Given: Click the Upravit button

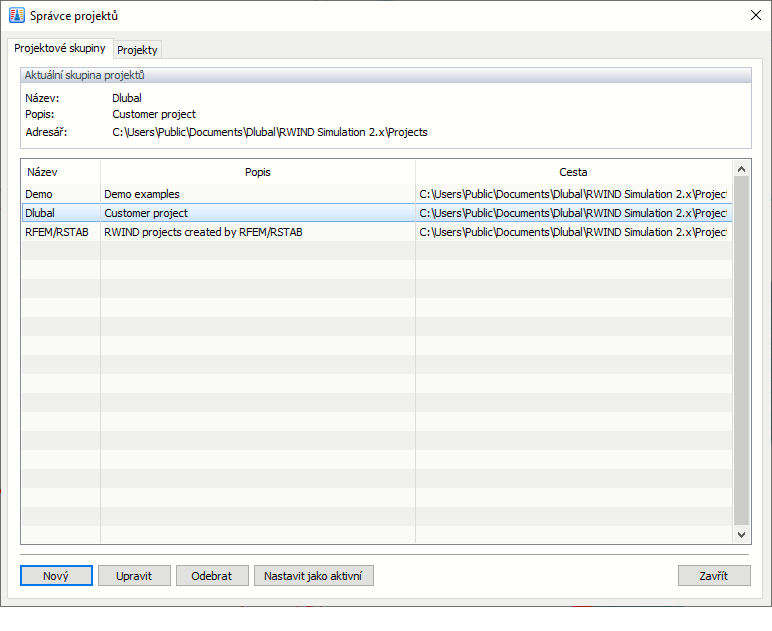Looking at the screenshot, I should 134,575.
